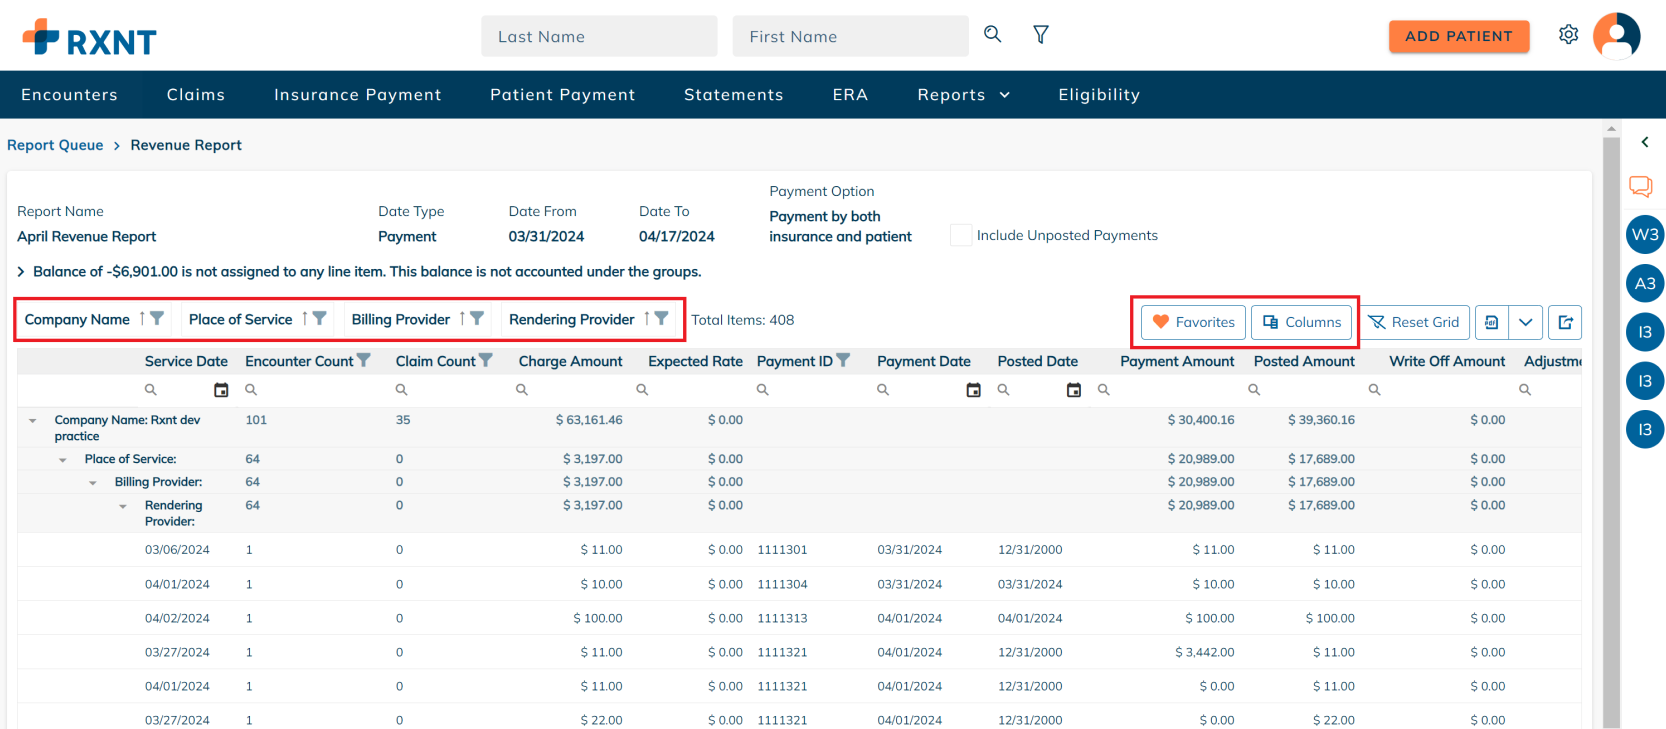Select the W3 sidebar badge
This screenshot has height=729, width=1666.
pos(1645,235)
